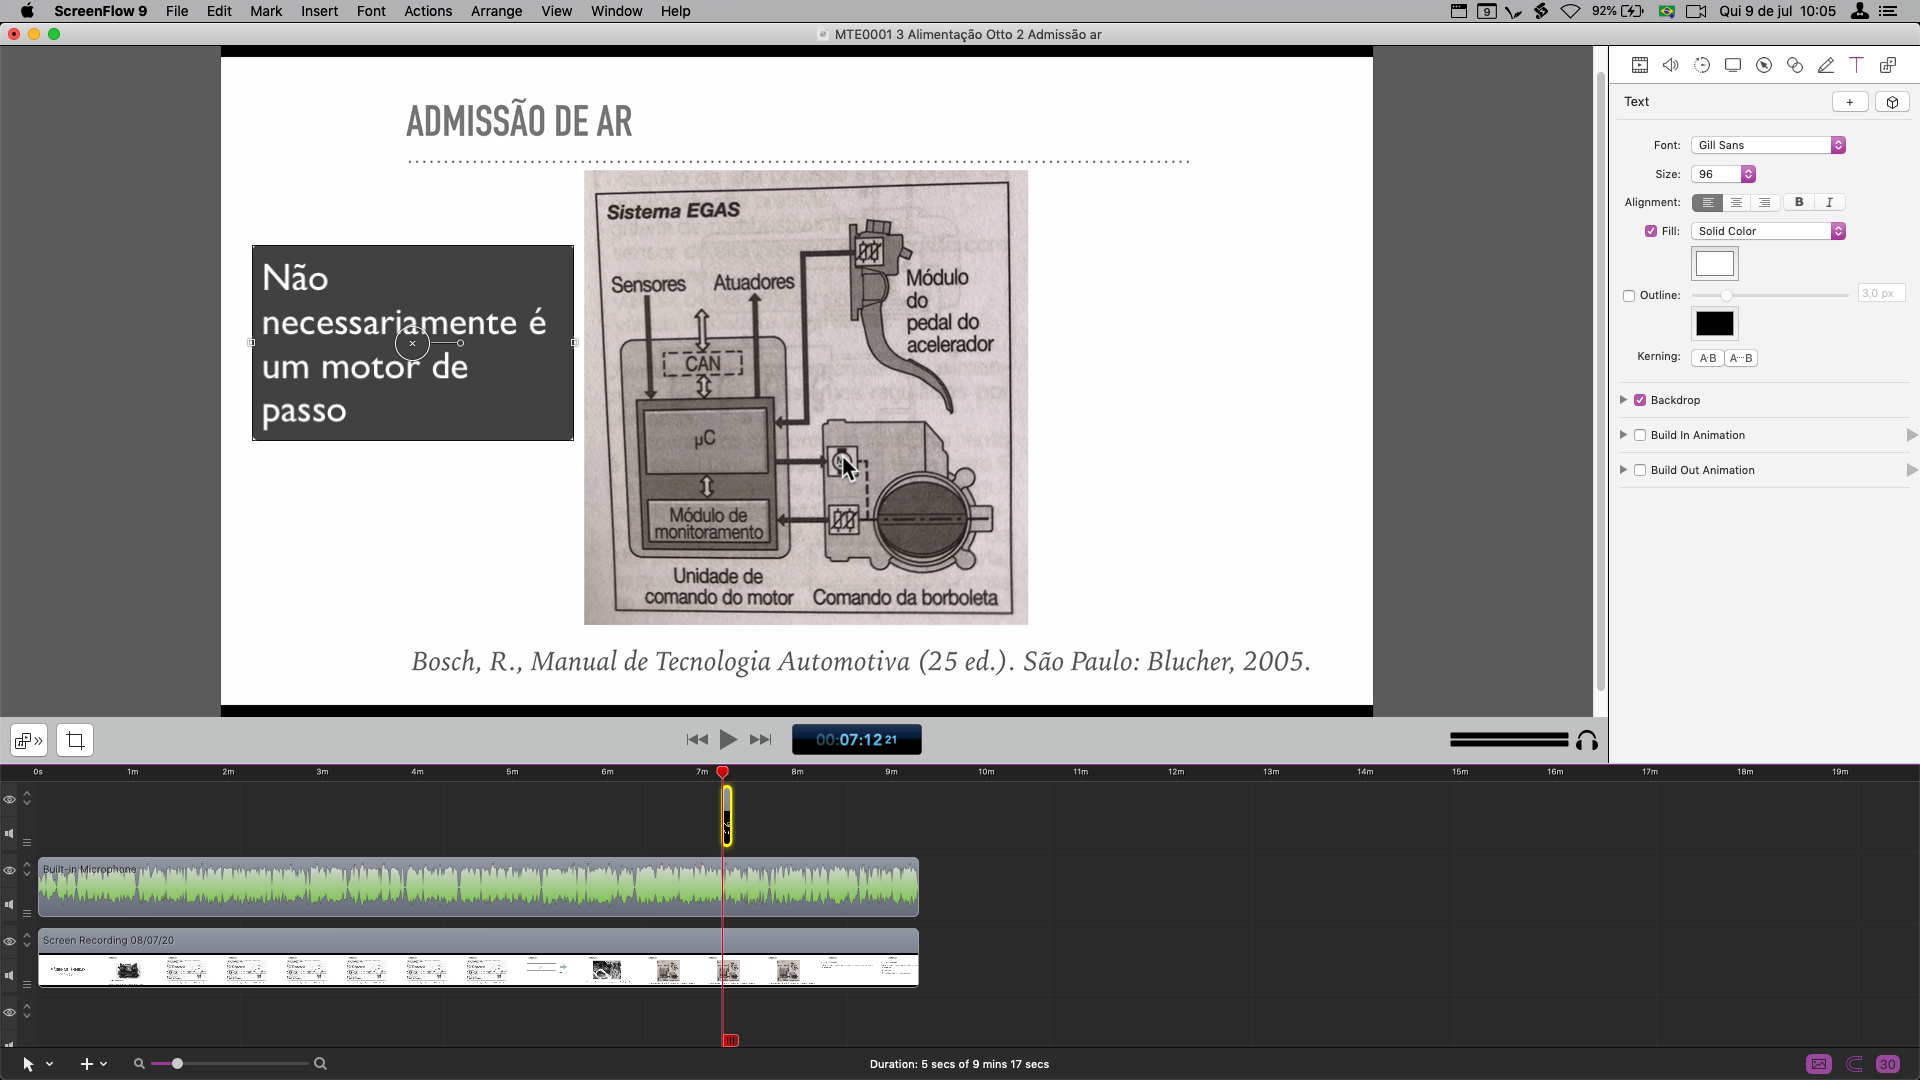Image resolution: width=1920 pixels, height=1080 pixels.
Task: Click the add text box plus button
Action: point(1849,102)
